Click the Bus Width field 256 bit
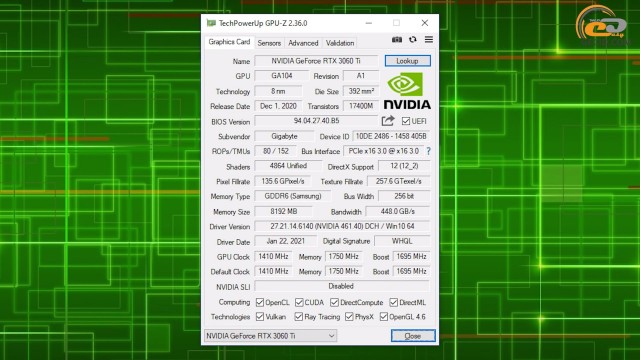The image size is (640, 360). pos(404,196)
